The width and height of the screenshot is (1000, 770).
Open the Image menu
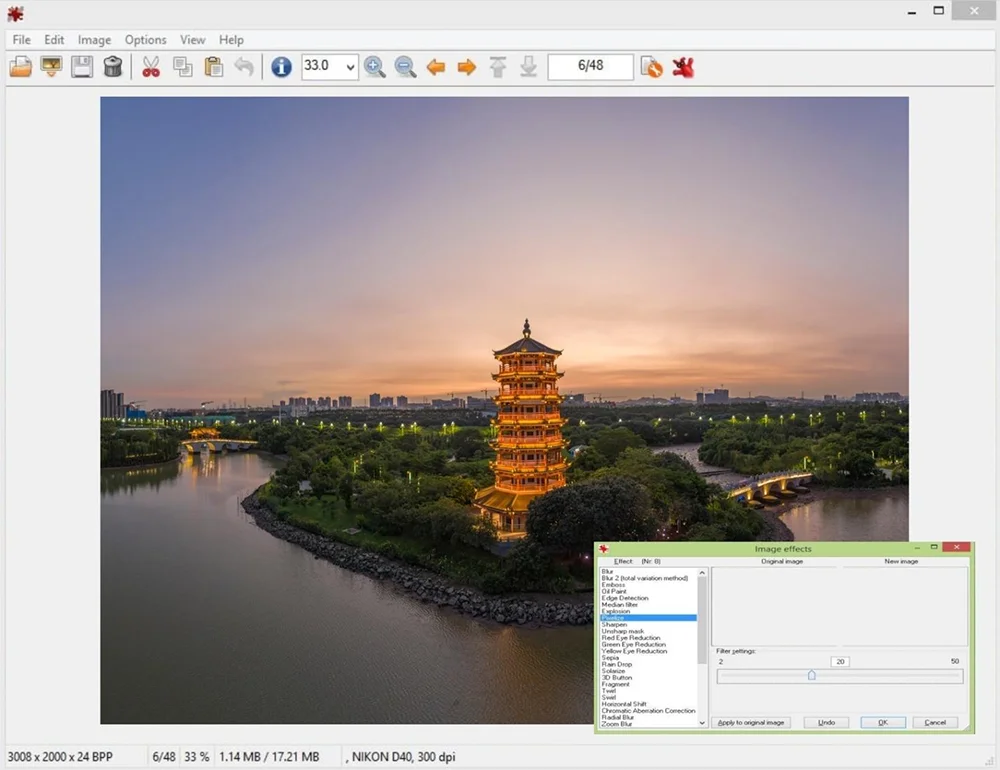tap(94, 40)
